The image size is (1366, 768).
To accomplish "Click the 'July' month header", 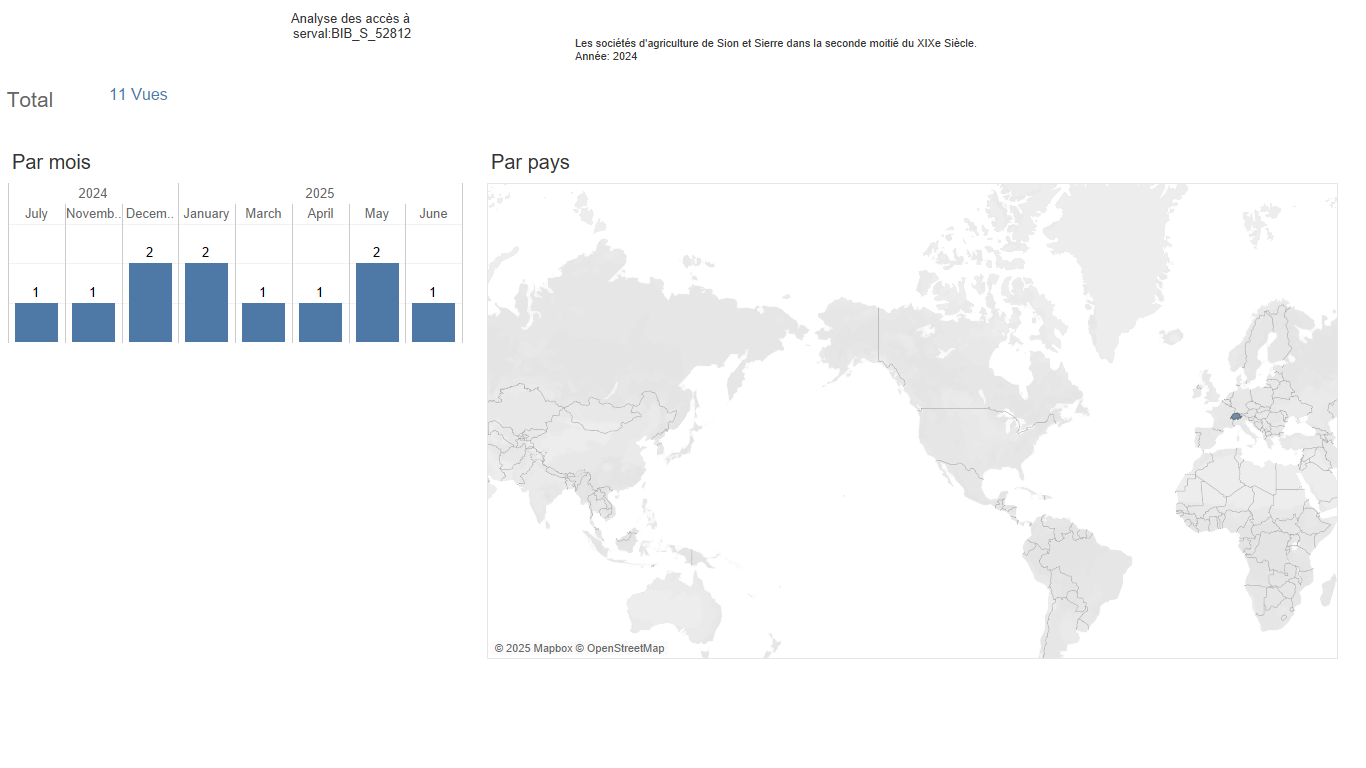I will [x=36, y=214].
